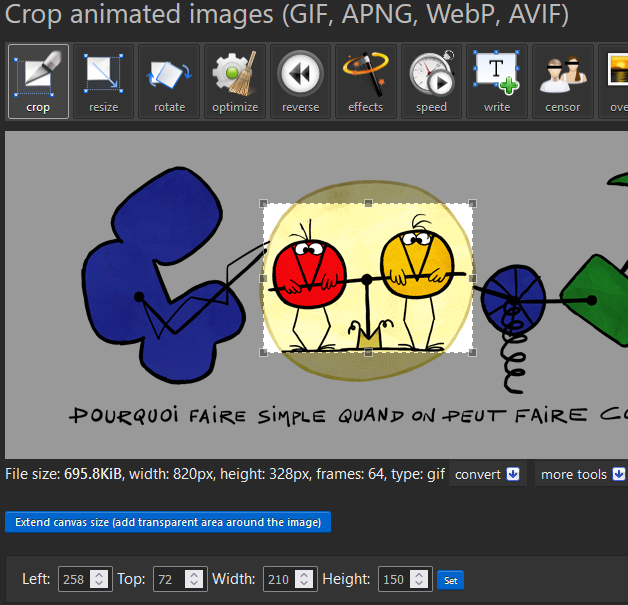This screenshot has height=605, width=628.
Task: Click the red bird inside the crop selection
Action: pos(309,273)
